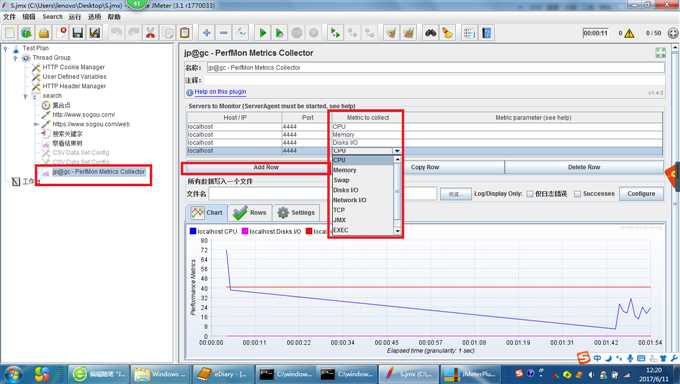Viewport: 680px width, 384px height.
Task: Click the Expand All plus icon
Action: [x=206, y=33]
